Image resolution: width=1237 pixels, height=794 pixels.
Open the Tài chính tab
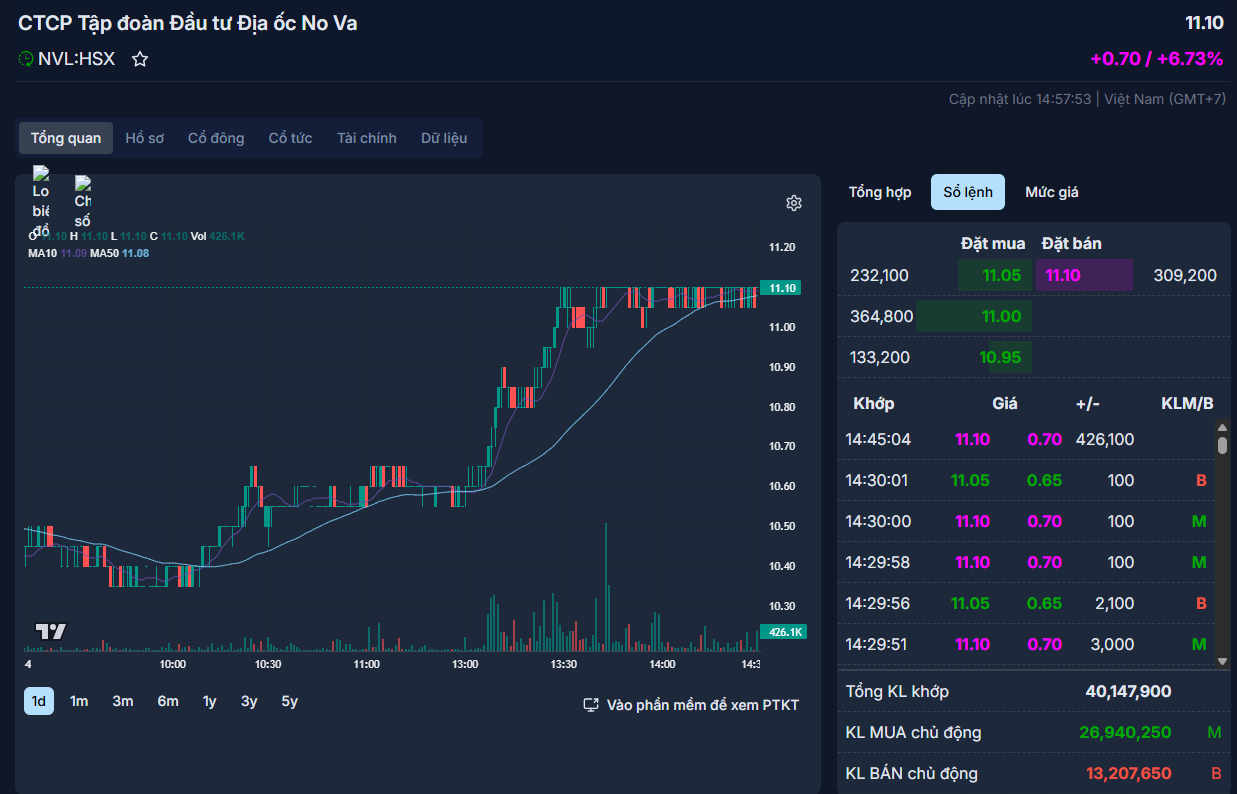[x=366, y=138]
